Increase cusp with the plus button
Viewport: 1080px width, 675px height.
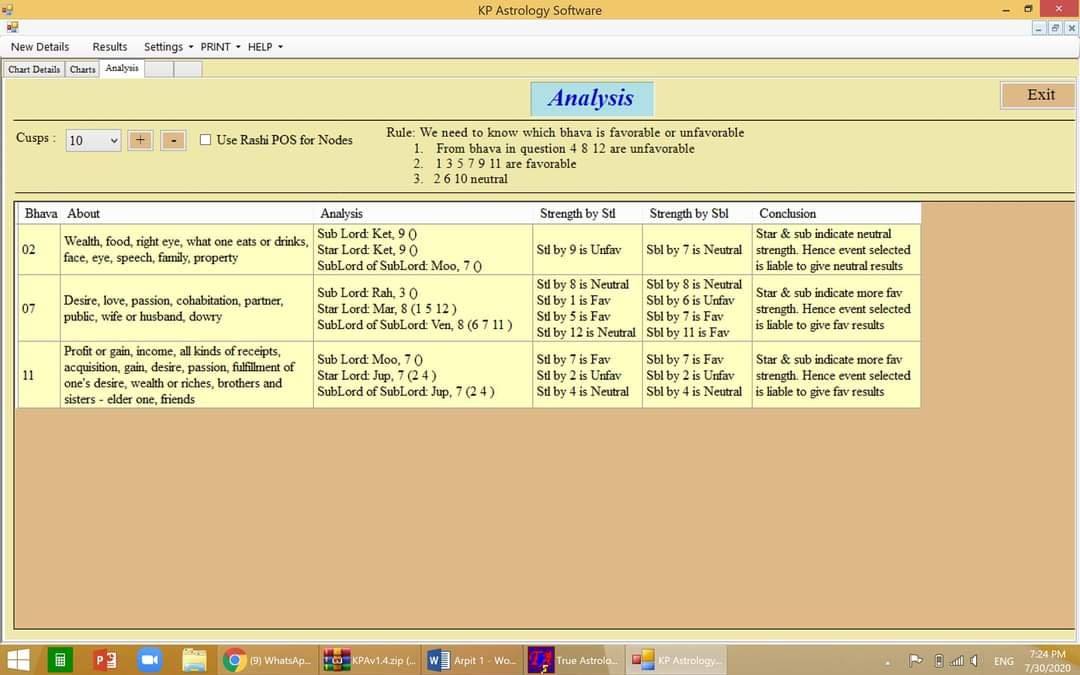point(140,141)
